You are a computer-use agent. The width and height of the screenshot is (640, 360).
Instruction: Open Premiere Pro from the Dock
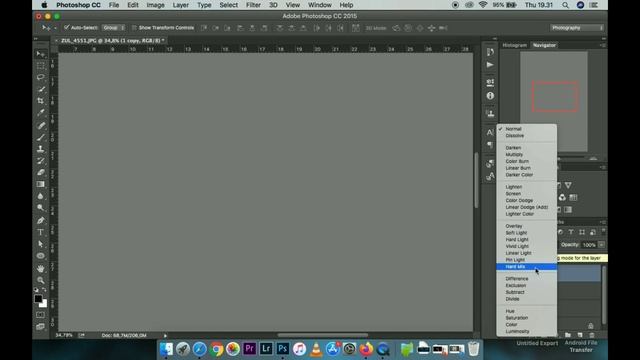[249, 349]
